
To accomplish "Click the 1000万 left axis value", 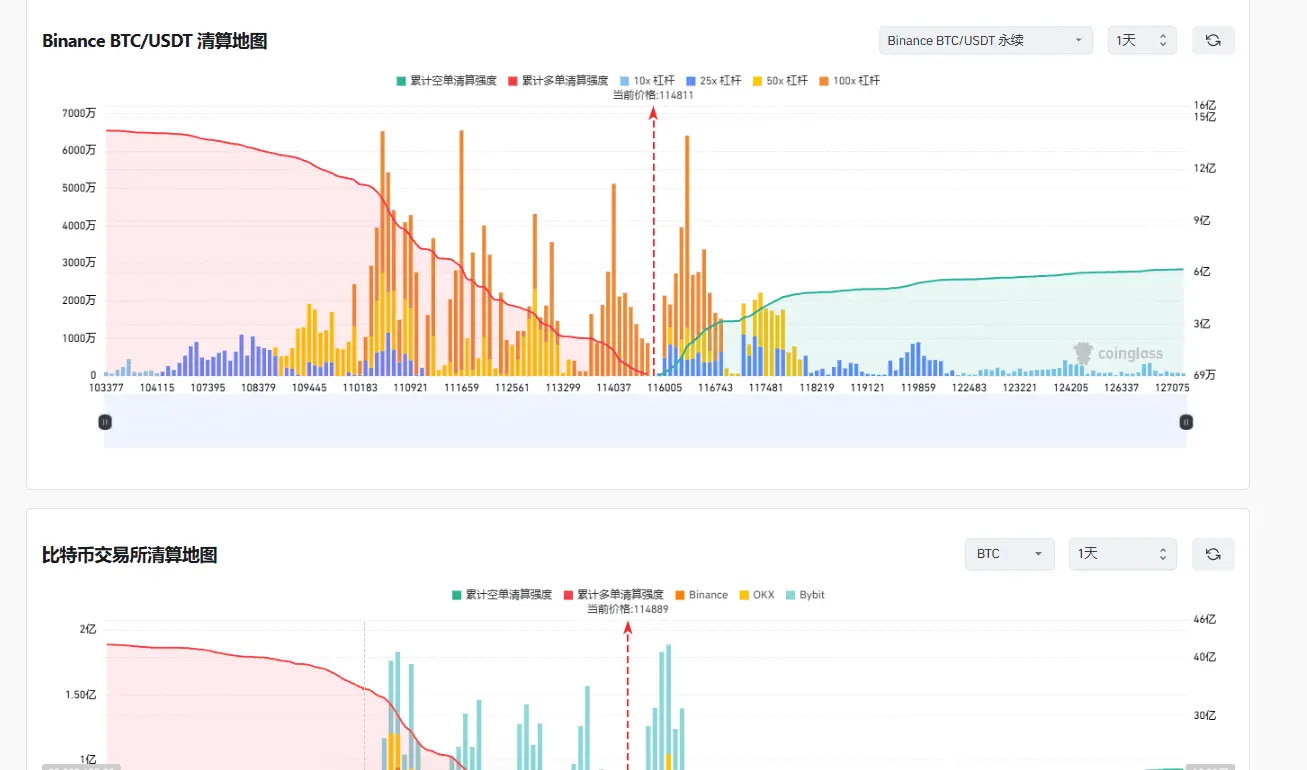I will pos(79,338).
